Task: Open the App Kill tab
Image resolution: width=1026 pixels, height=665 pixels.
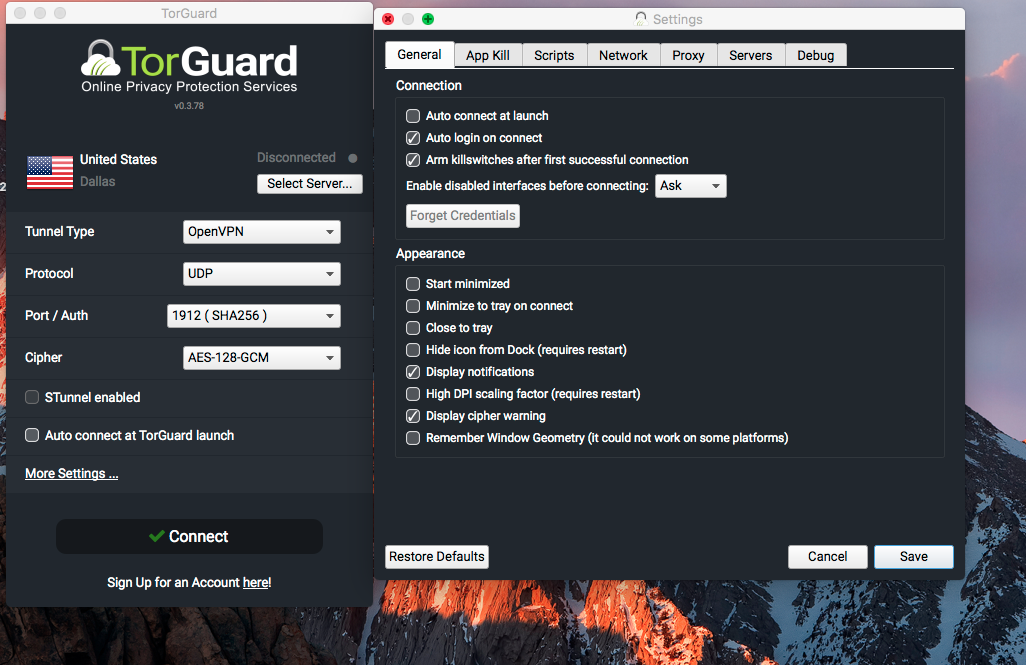Action: pos(488,56)
